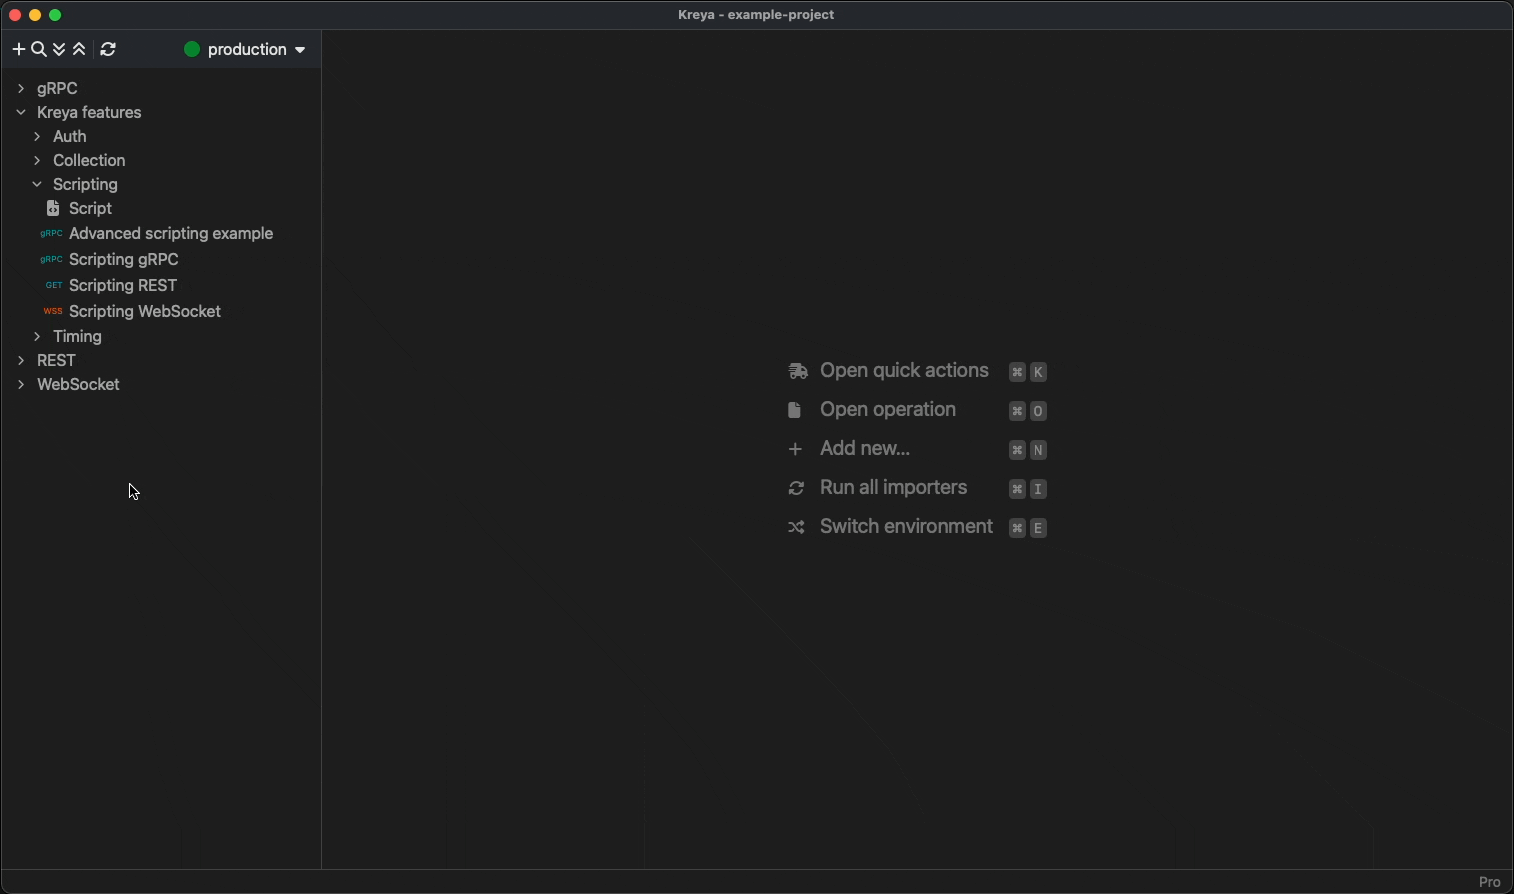Select the Timing folder label
1514x894 pixels.
(77, 337)
